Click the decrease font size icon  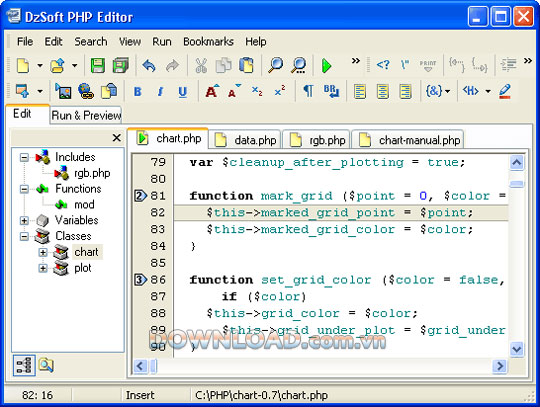coord(235,91)
